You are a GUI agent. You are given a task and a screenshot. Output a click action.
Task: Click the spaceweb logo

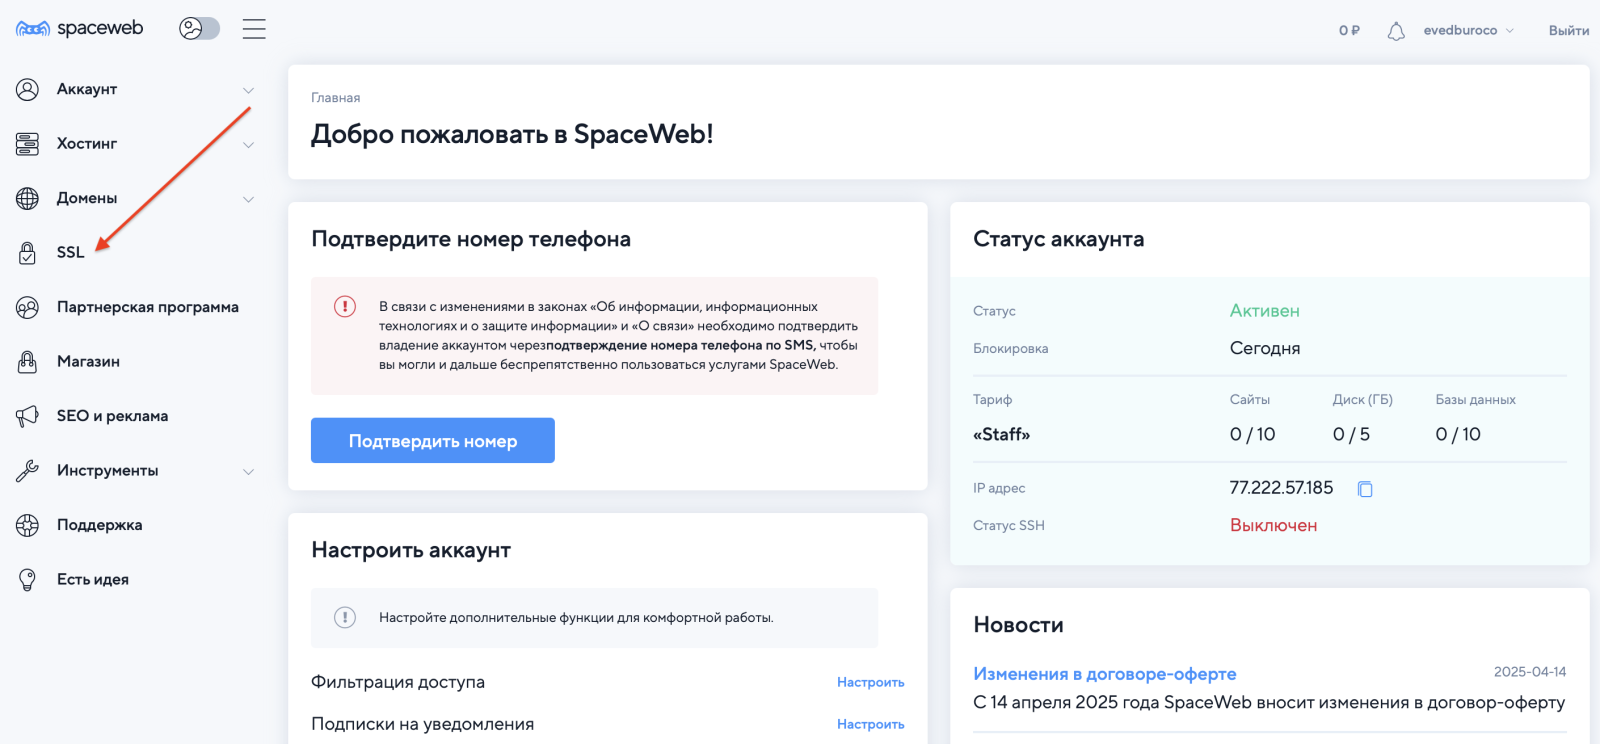click(x=80, y=28)
